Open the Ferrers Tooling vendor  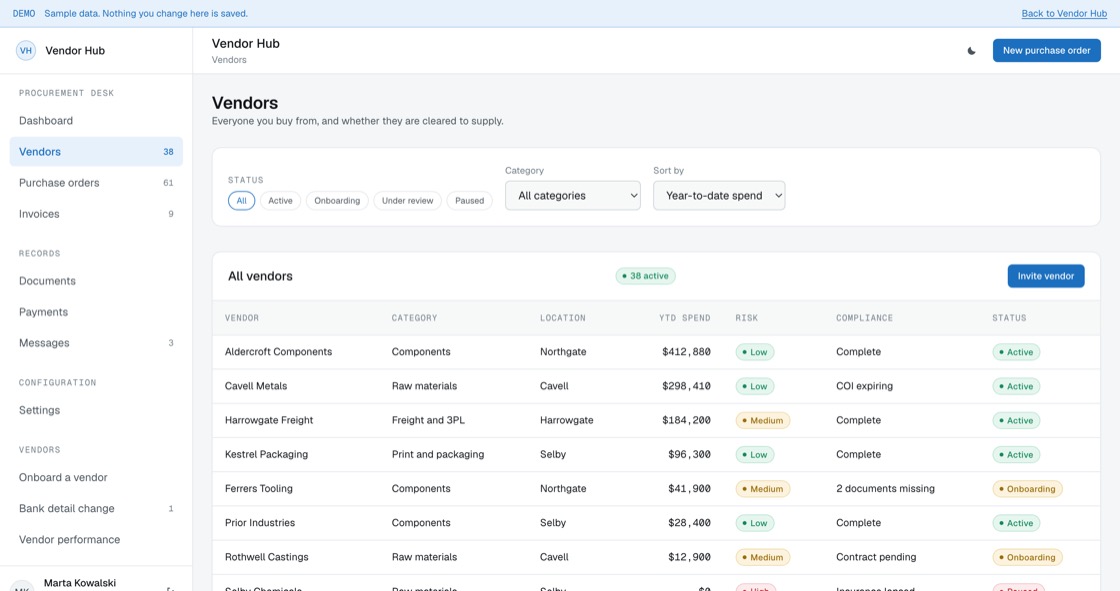pyautogui.click(x=656, y=489)
